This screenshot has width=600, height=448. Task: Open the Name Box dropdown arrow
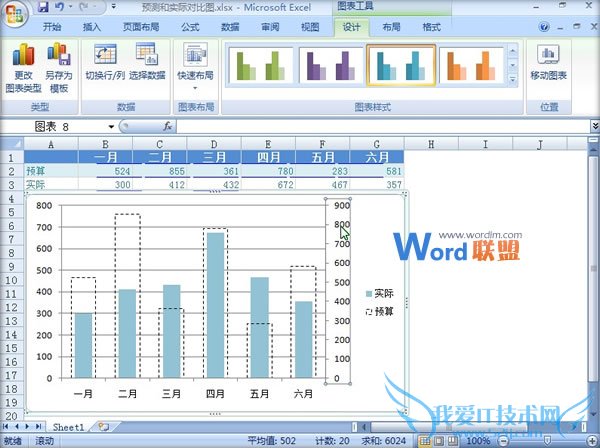111,127
